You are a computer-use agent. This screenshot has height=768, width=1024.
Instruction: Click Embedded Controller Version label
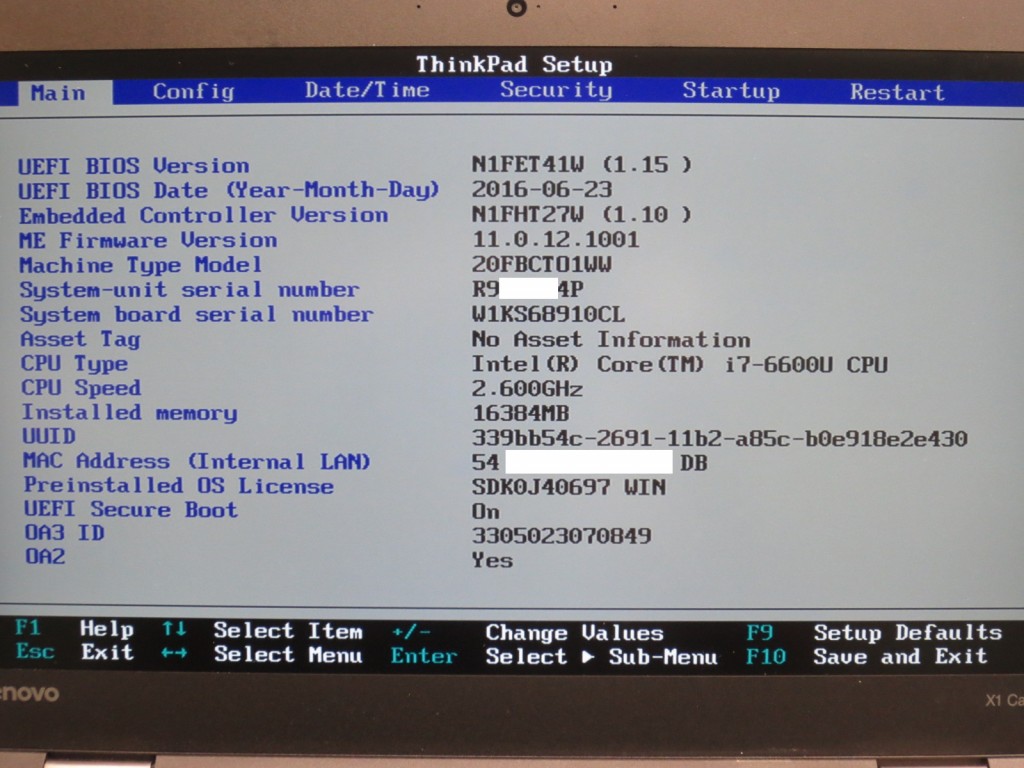click(x=203, y=215)
